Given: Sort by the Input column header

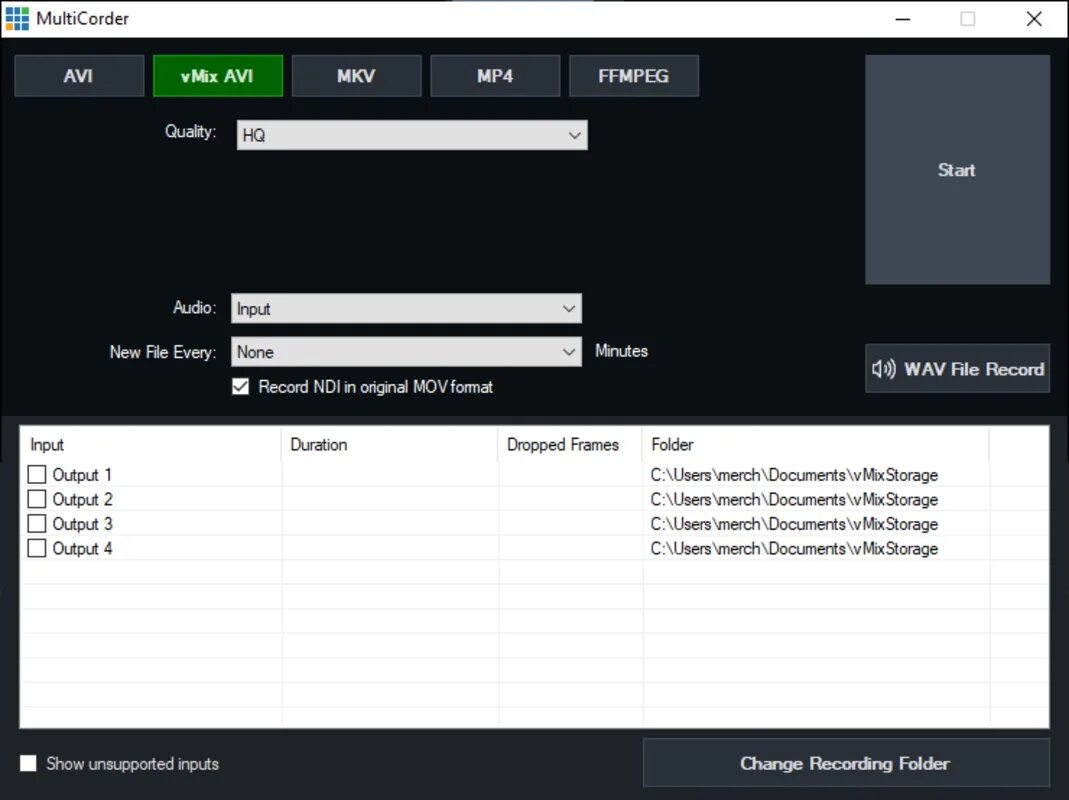Looking at the screenshot, I should click(x=150, y=445).
